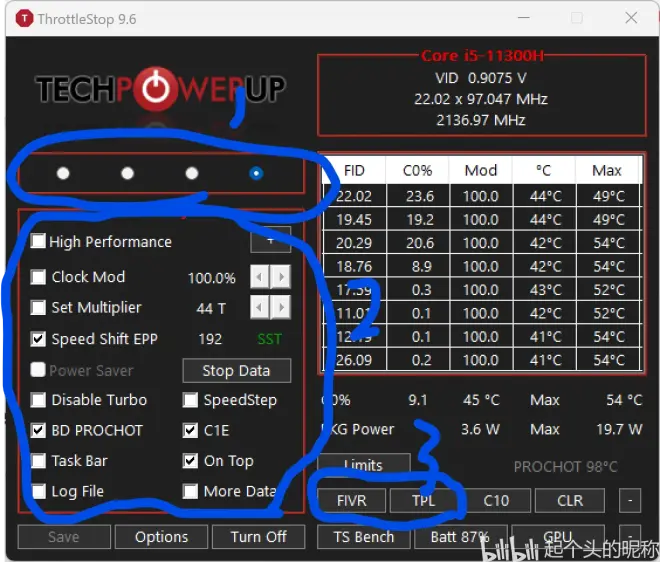The image size is (660, 562).
Task: Click the 19.7 W max power value
Action: point(619,429)
